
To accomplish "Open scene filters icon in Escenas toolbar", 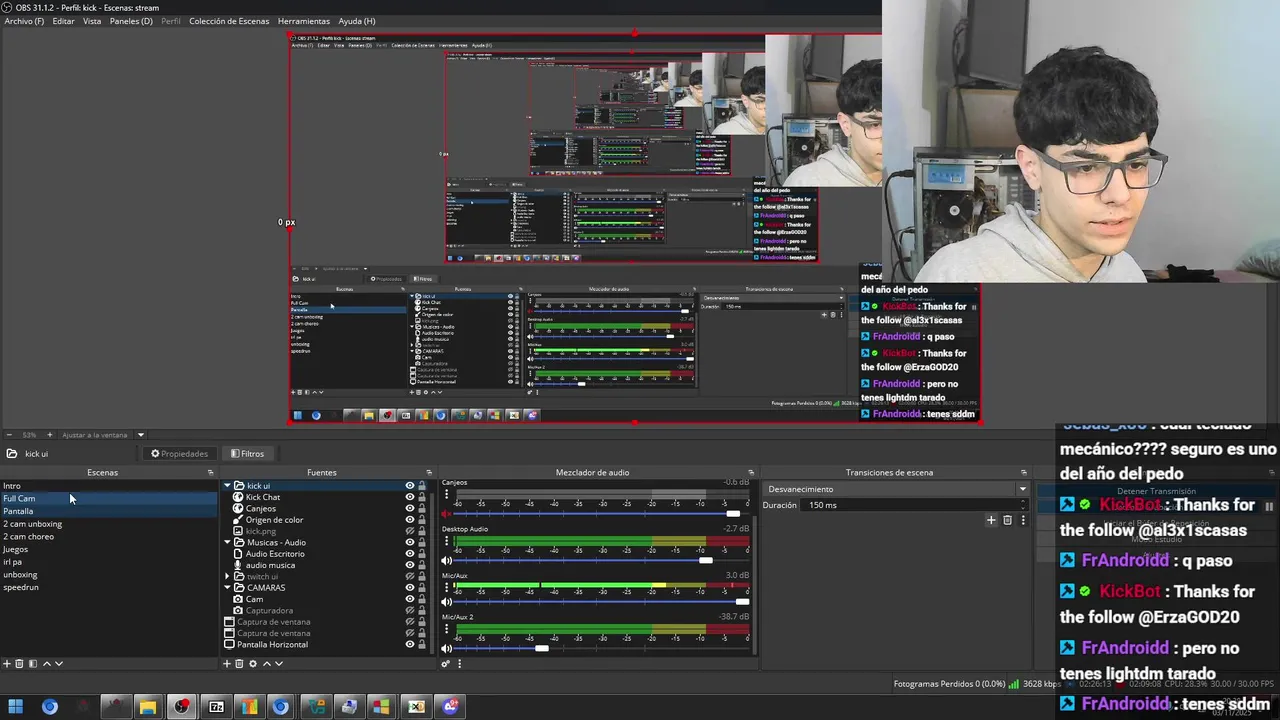I will click(x=32, y=663).
